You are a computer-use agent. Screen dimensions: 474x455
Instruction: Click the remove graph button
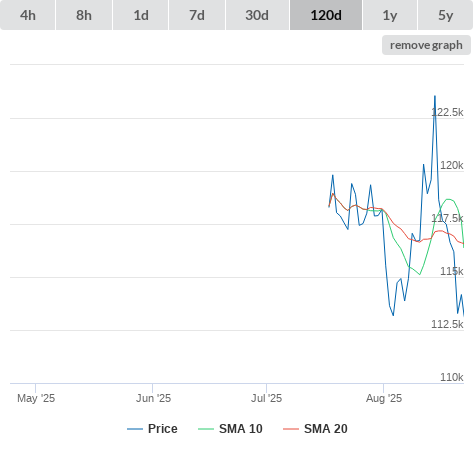426,45
